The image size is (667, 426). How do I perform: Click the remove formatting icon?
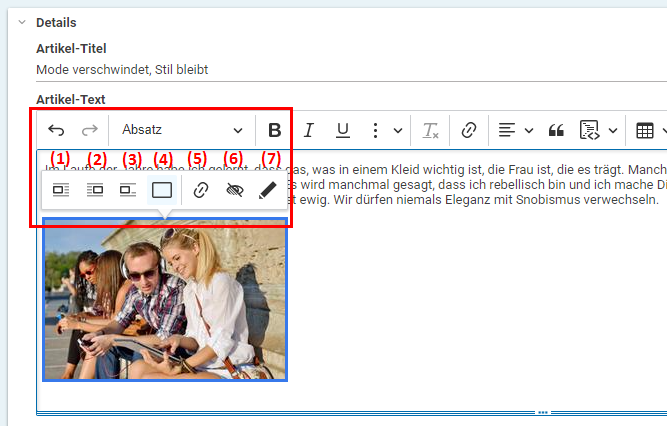pos(431,130)
